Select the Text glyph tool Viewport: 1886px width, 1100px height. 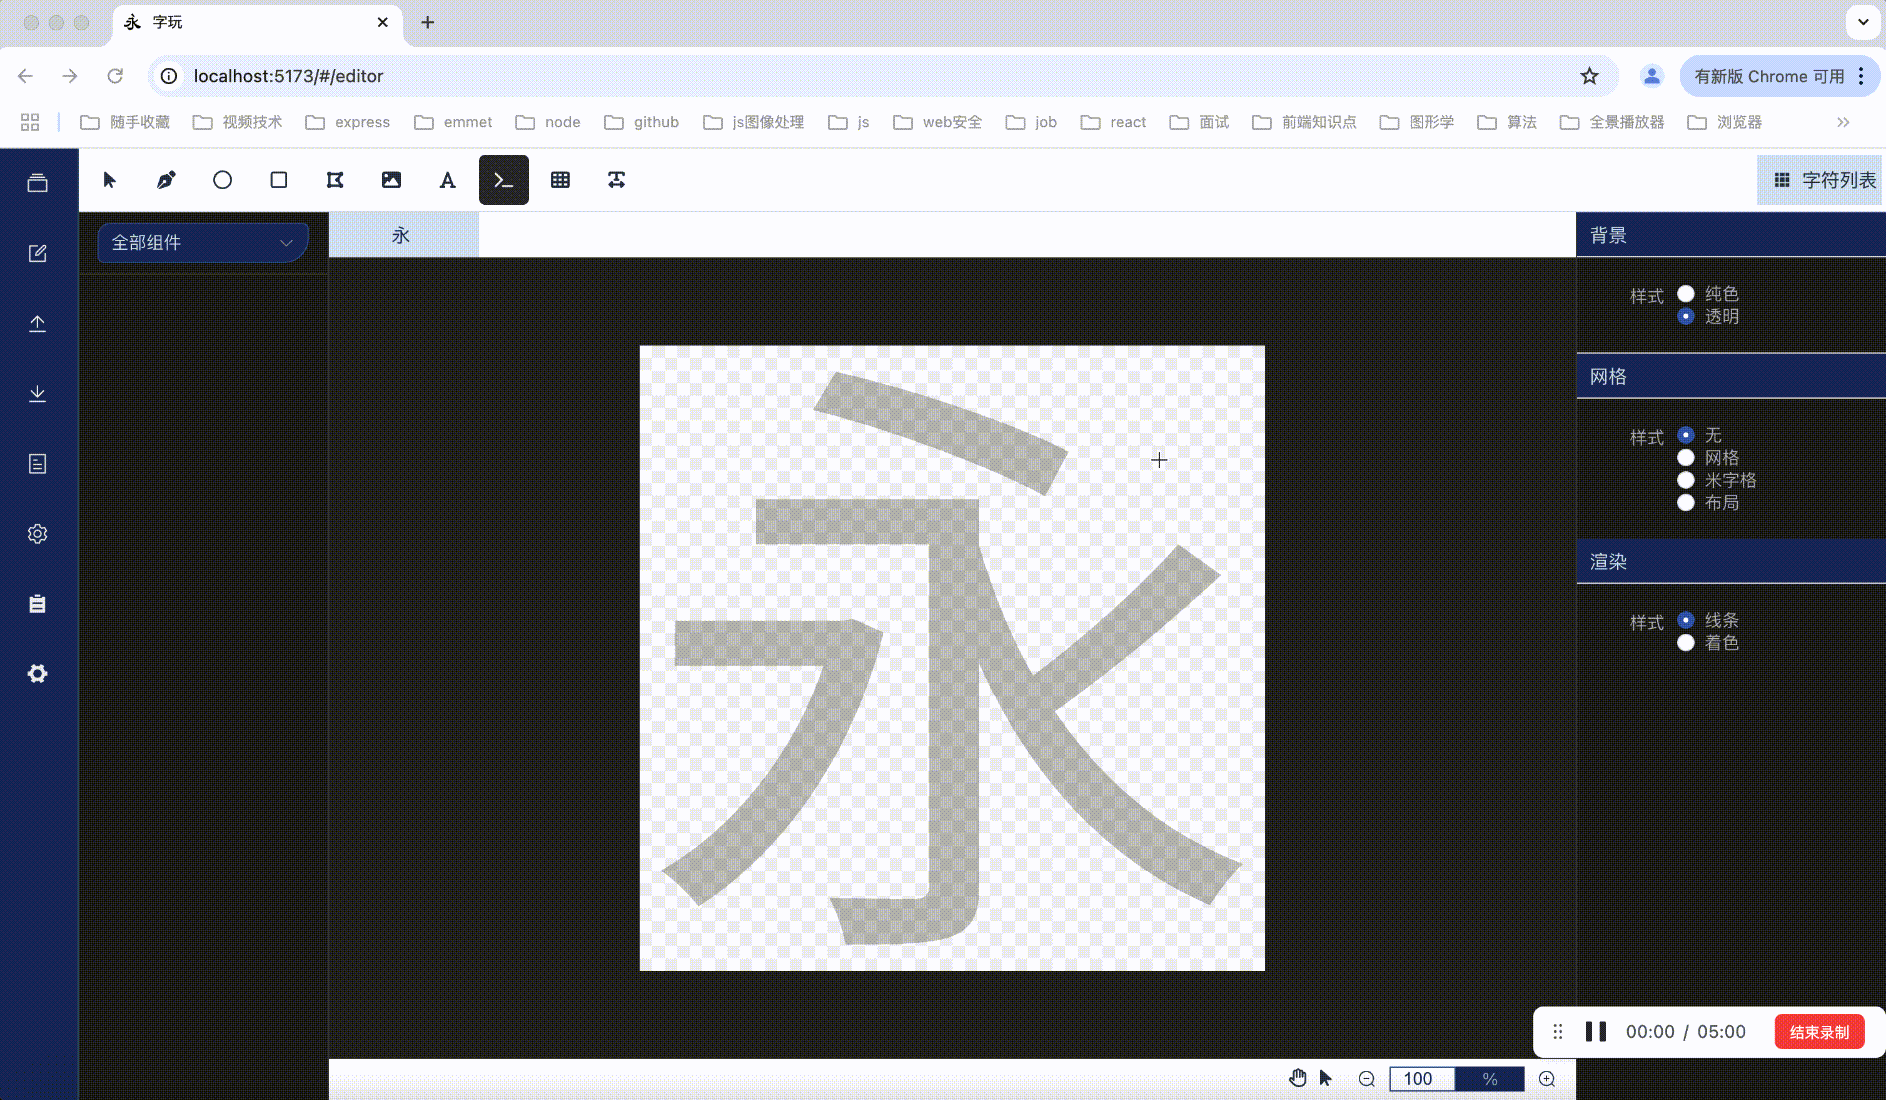coord(447,180)
